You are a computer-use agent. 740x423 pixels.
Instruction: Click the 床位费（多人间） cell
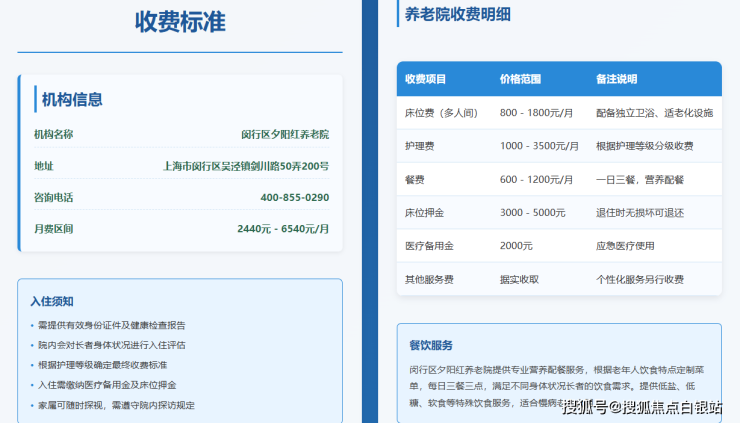[441, 113]
